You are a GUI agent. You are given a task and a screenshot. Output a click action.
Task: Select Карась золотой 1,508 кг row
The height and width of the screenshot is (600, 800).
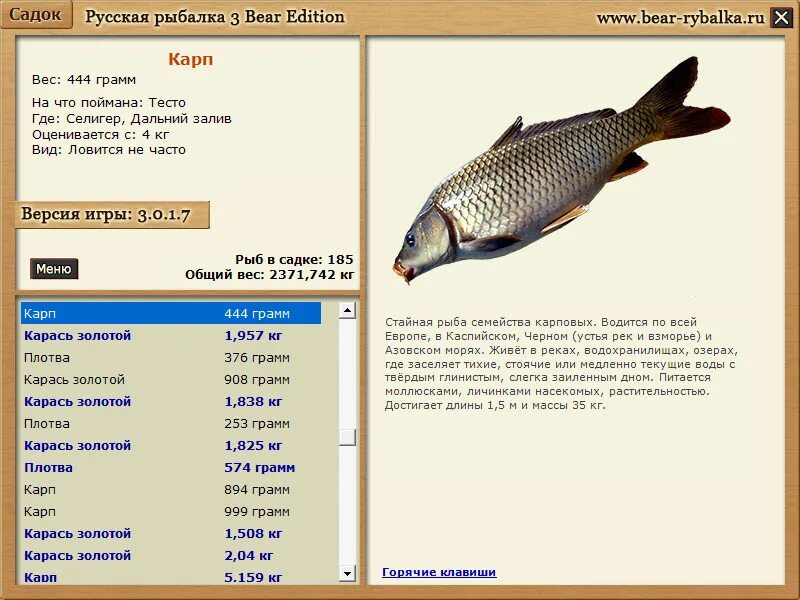tap(171, 533)
